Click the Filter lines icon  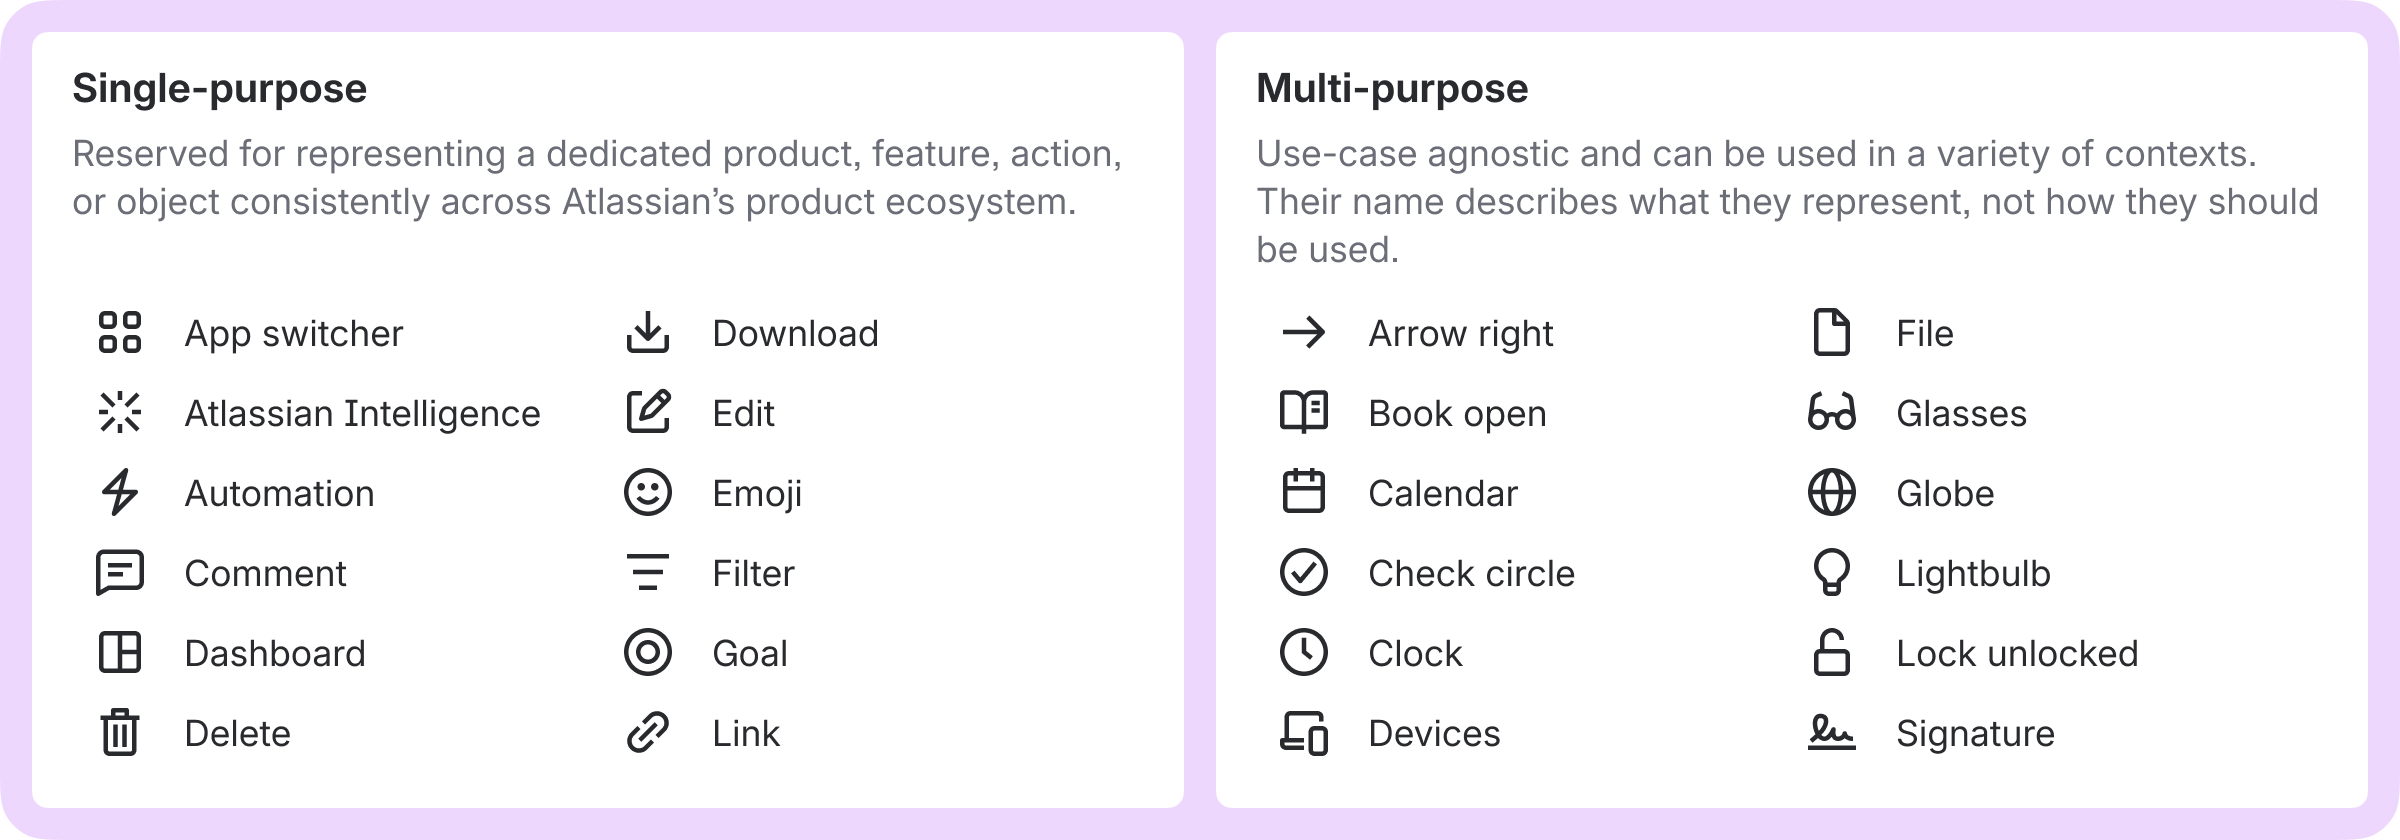648,573
